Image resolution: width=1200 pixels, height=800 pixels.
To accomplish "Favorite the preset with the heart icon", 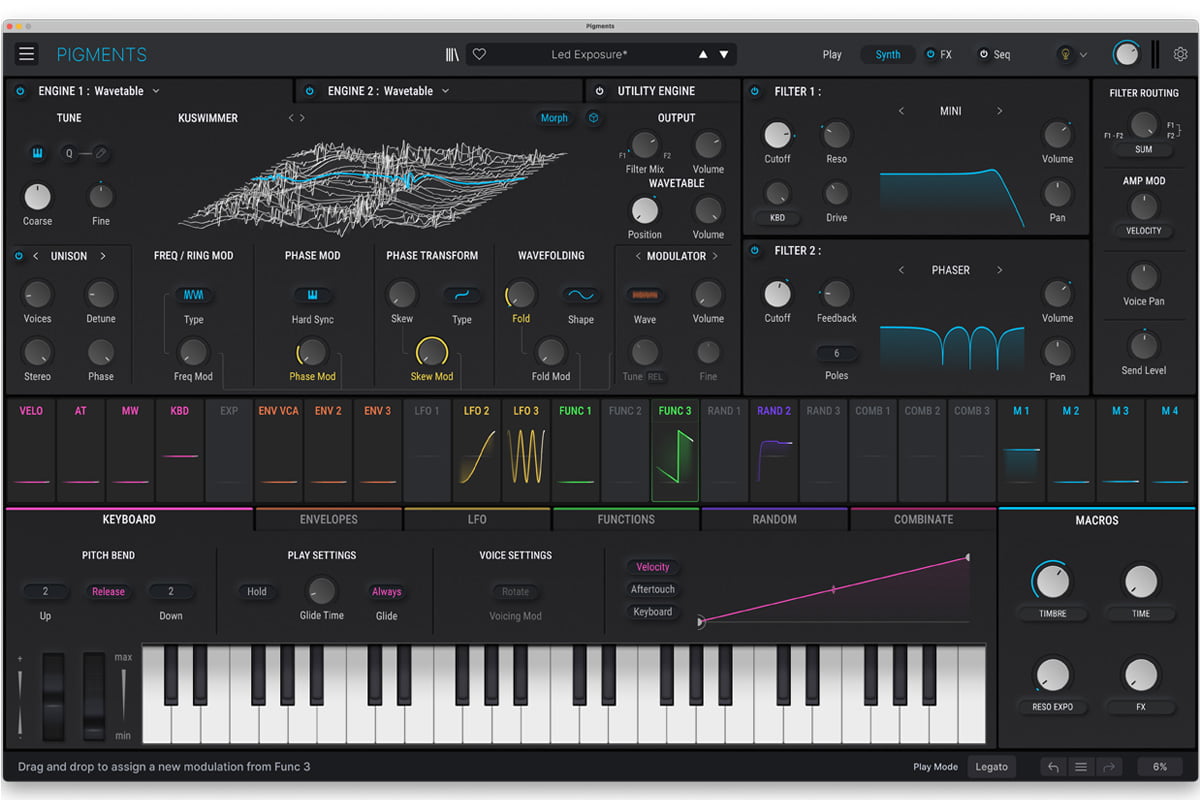I will coord(479,54).
